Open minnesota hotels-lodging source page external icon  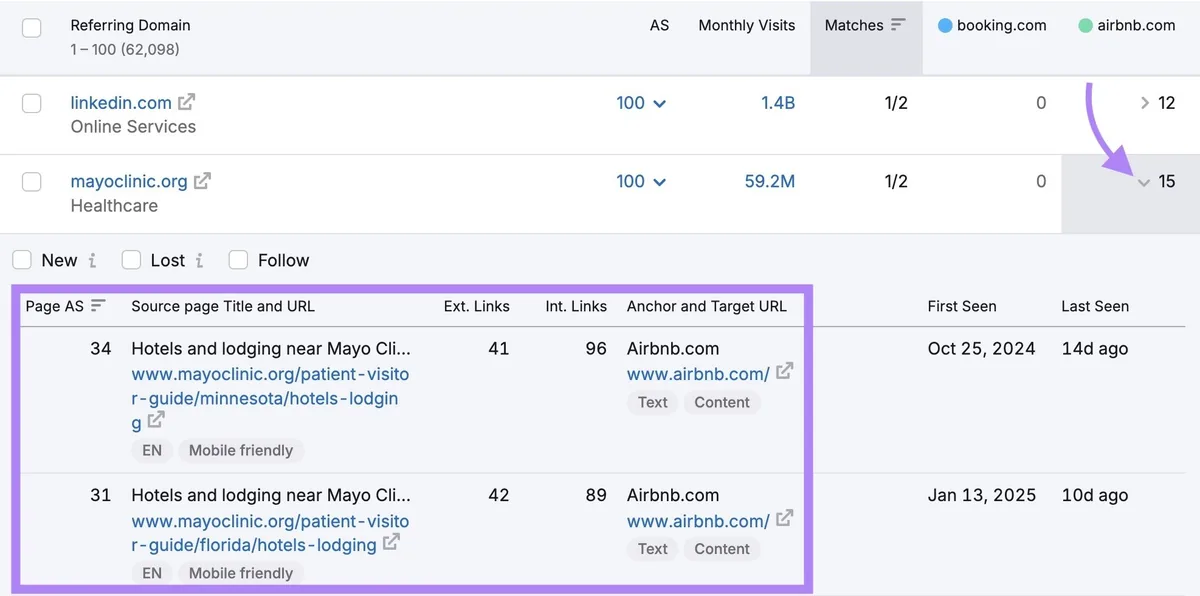(156, 421)
